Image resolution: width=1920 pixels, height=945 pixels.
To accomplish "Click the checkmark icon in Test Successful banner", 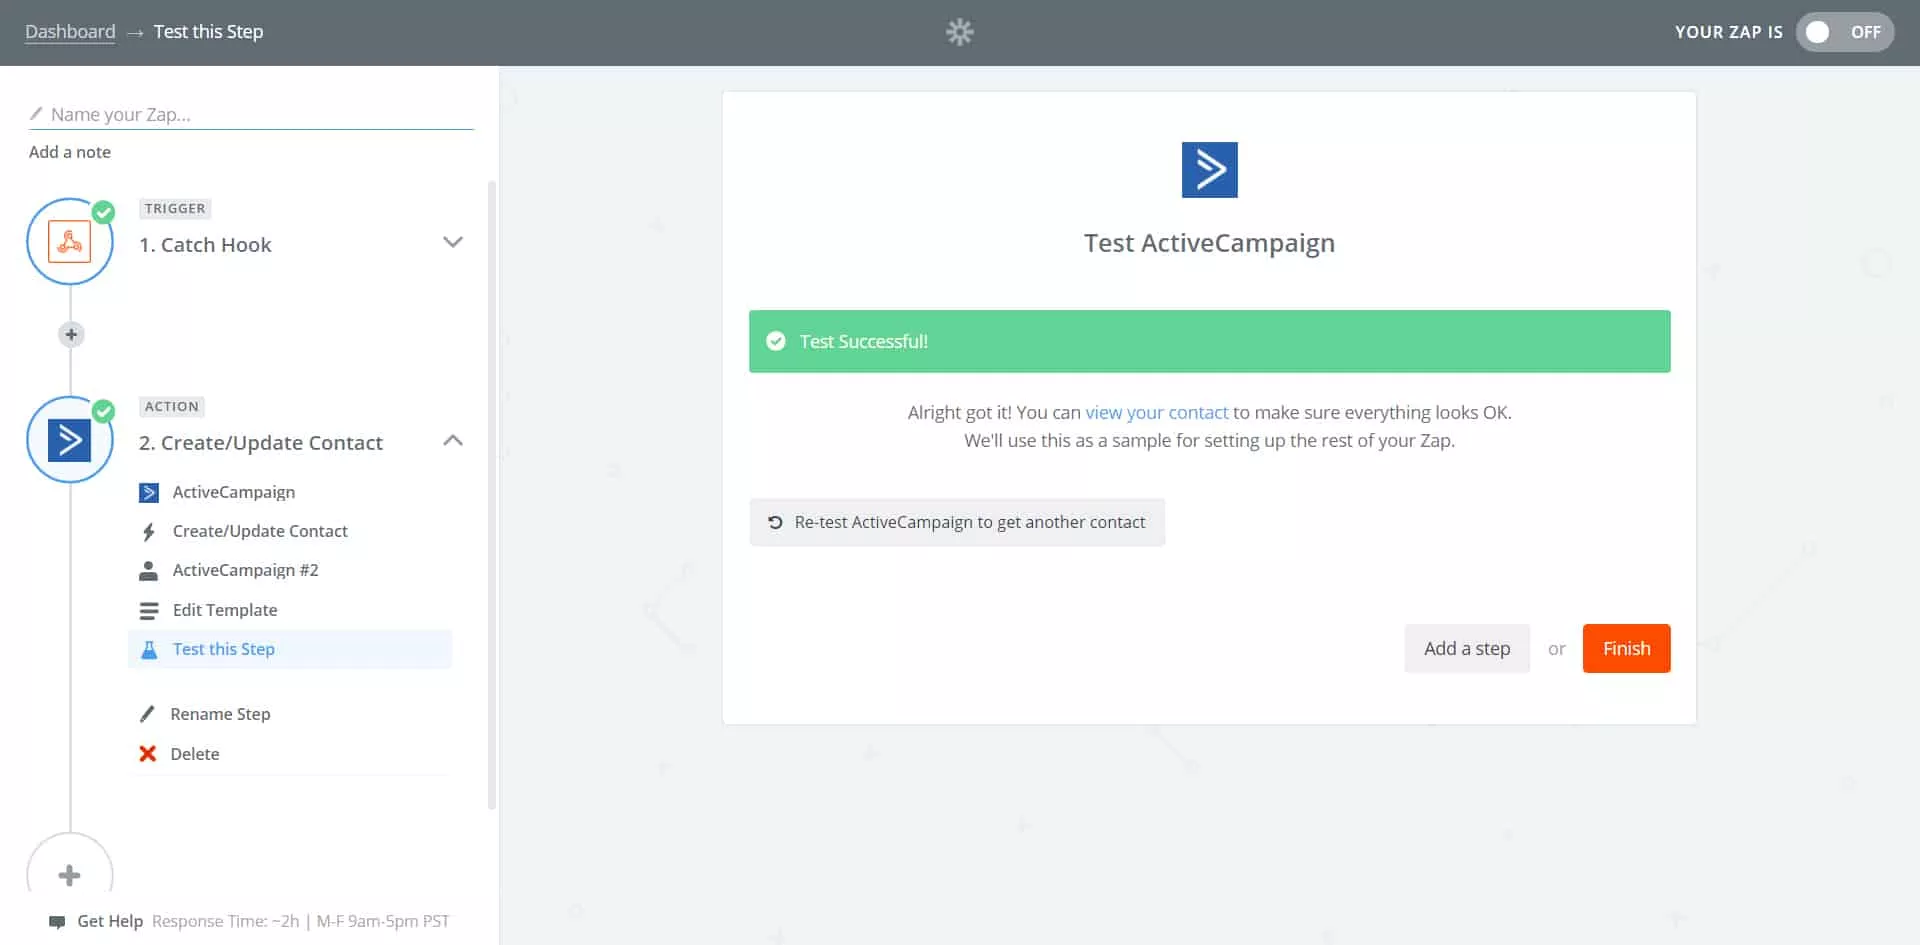I will (x=776, y=341).
